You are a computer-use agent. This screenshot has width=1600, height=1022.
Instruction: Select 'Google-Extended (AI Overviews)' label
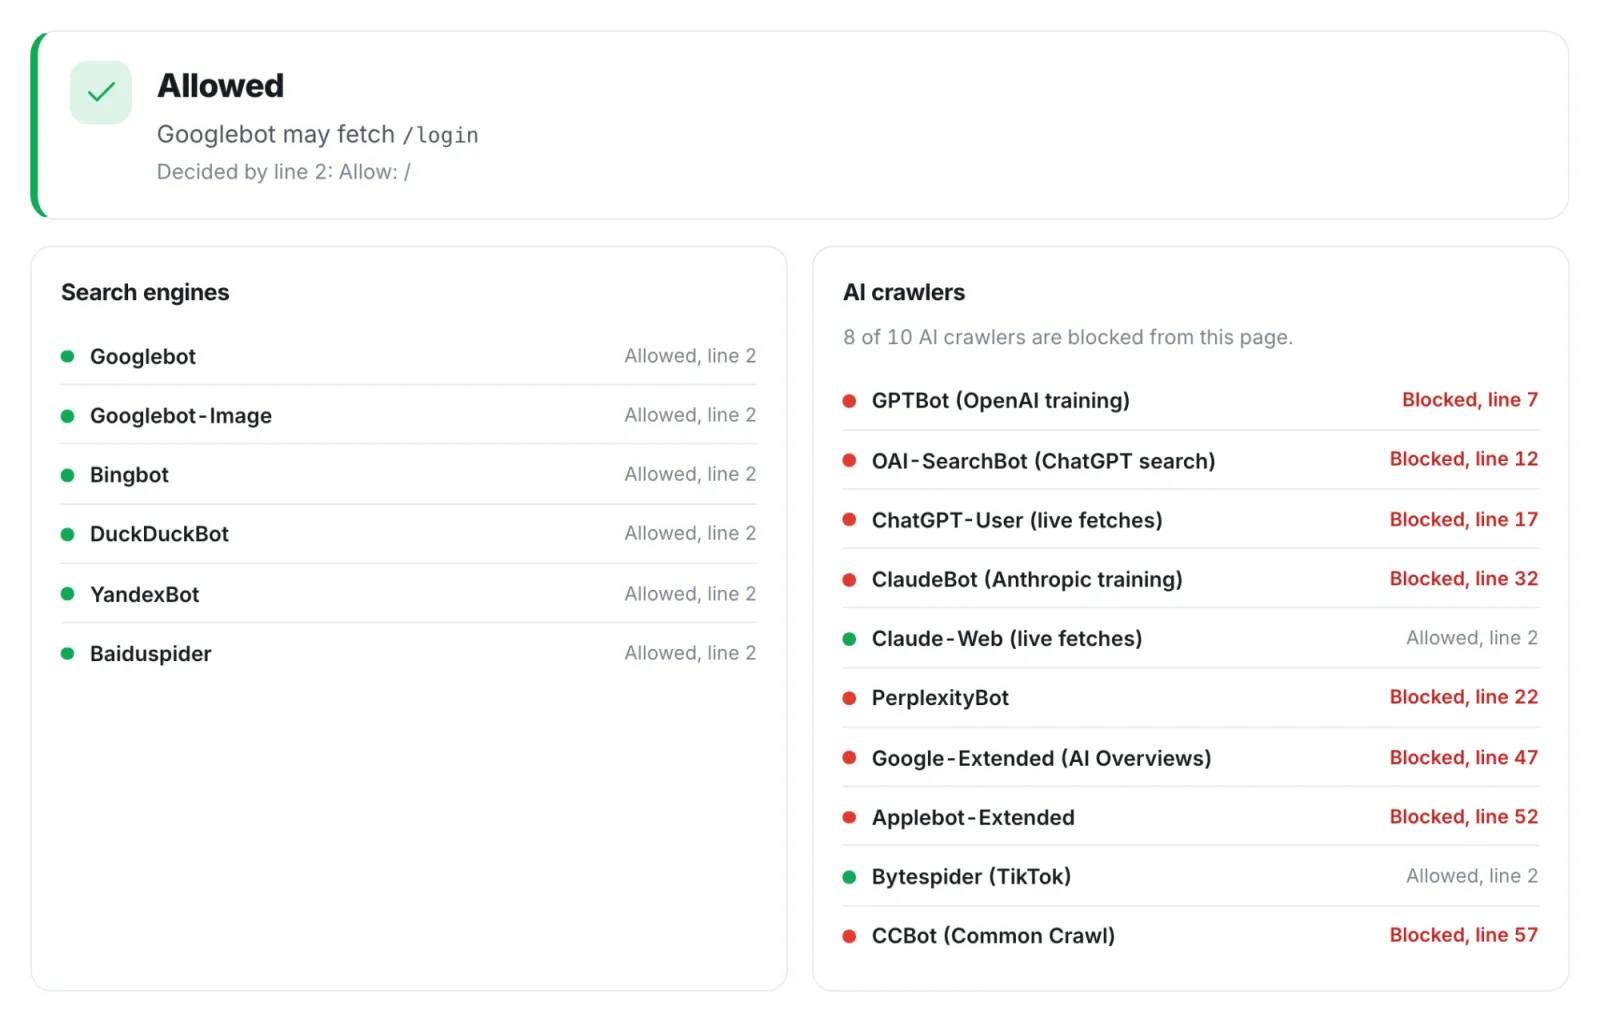(x=1041, y=759)
